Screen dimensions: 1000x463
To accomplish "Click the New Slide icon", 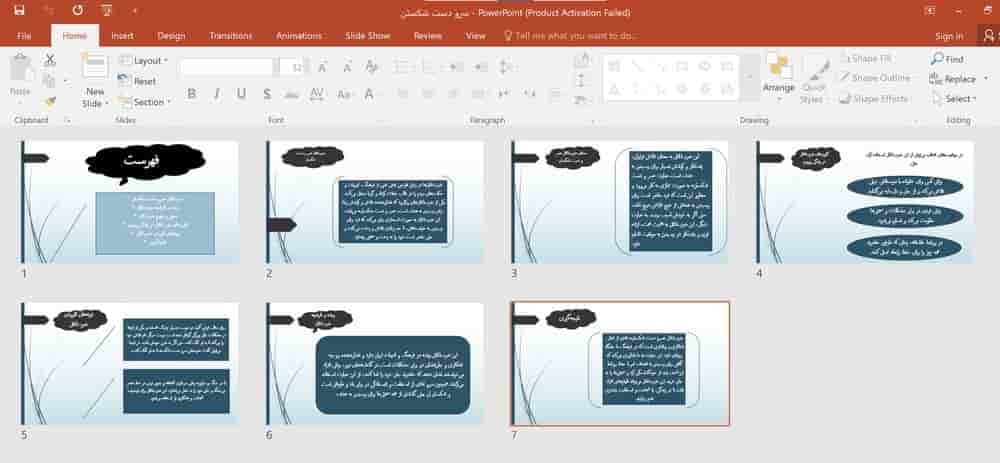I will click(95, 67).
